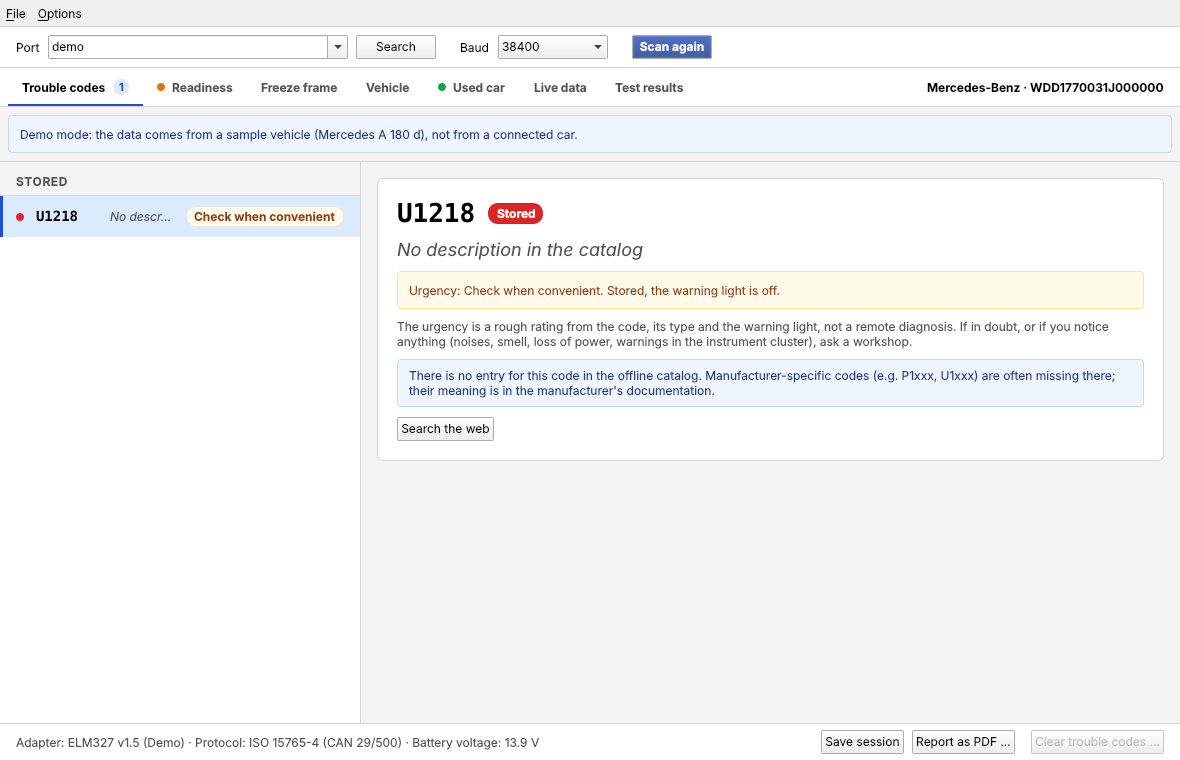
Task: Click 'No description in the catalog' text
Action: [x=520, y=250]
